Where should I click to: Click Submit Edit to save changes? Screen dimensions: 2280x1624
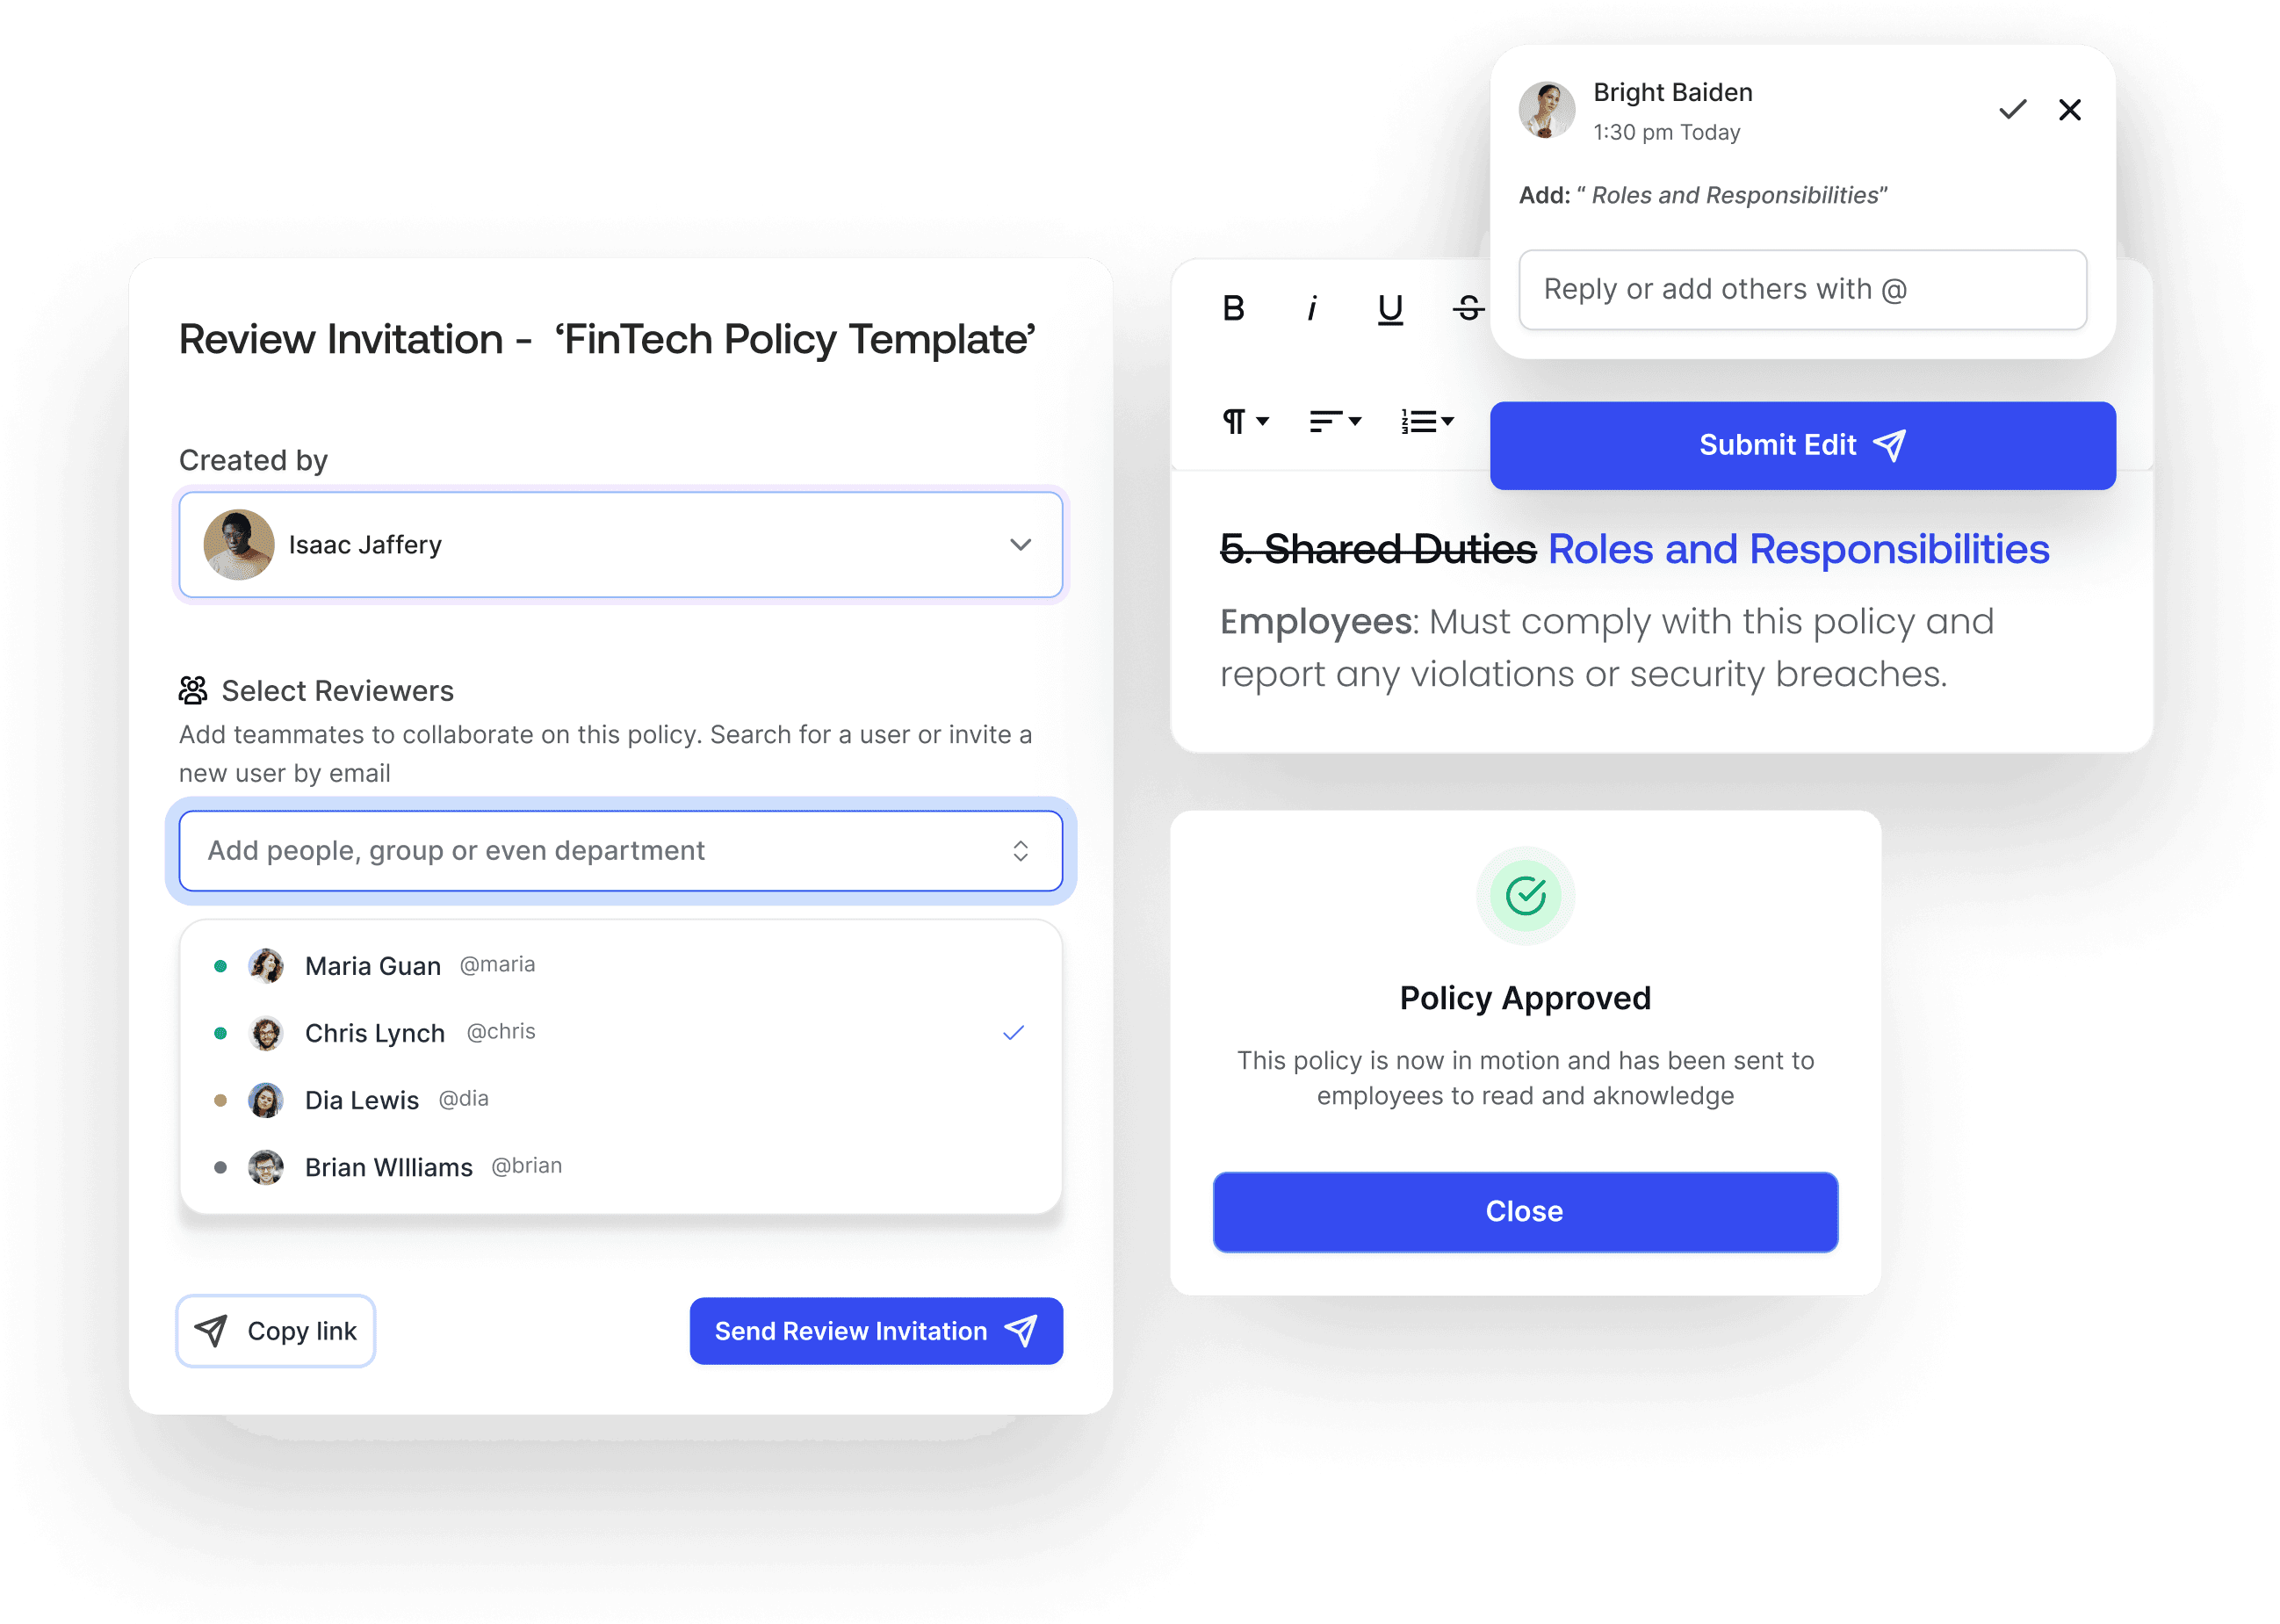pyautogui.click(x=1806, y=443)
